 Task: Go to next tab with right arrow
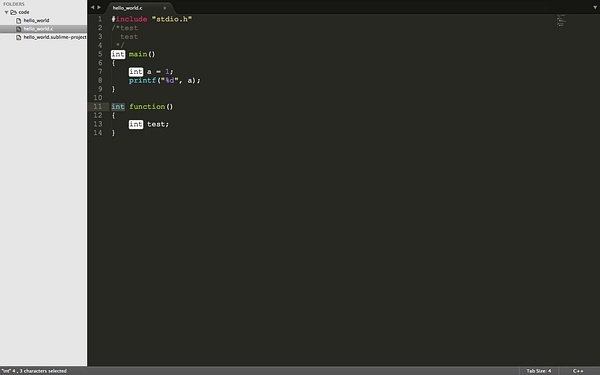[99, 7]
